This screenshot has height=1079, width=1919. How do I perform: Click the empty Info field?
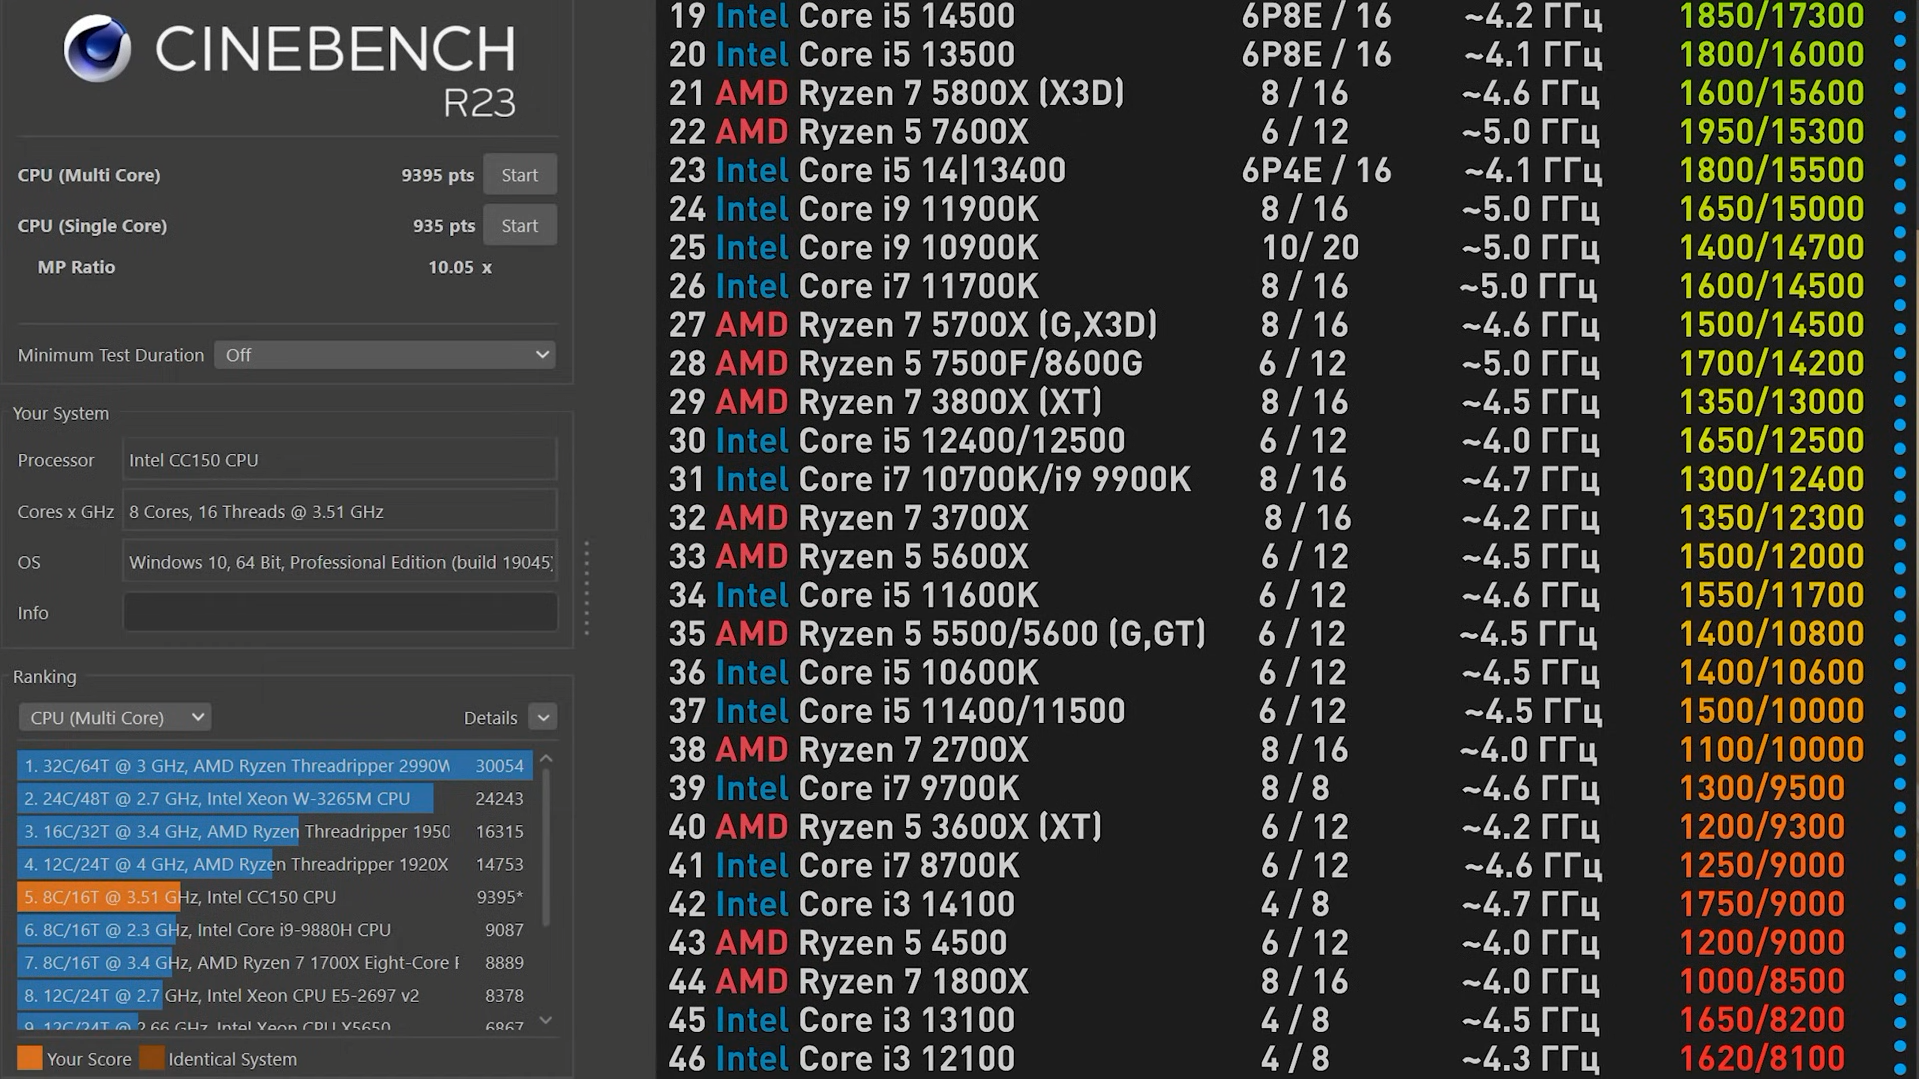coord(340,613)
